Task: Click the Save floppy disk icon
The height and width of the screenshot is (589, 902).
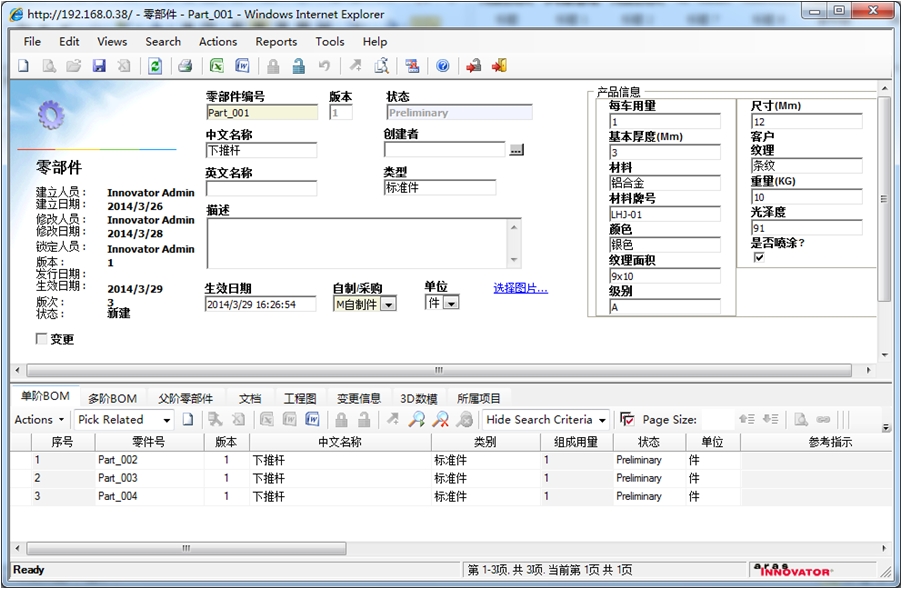Action: click(99, 66)
